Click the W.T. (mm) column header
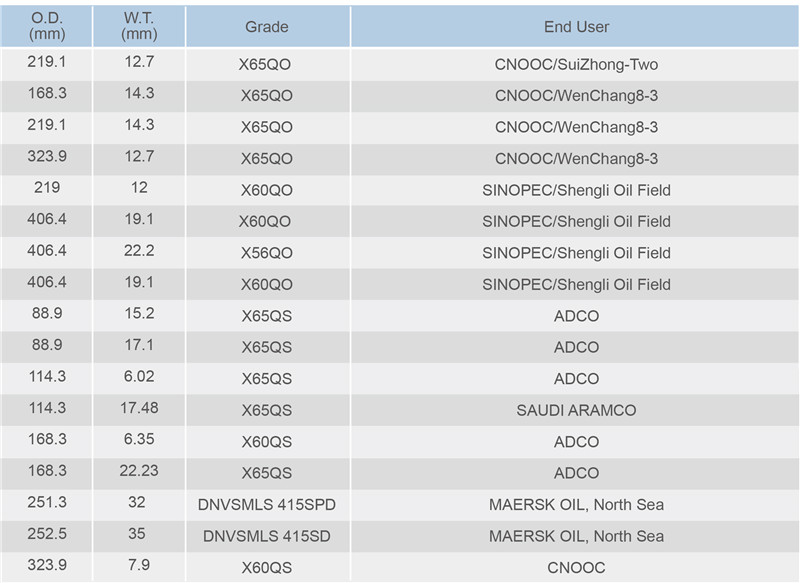800x583 pixels. click(139, 26)
